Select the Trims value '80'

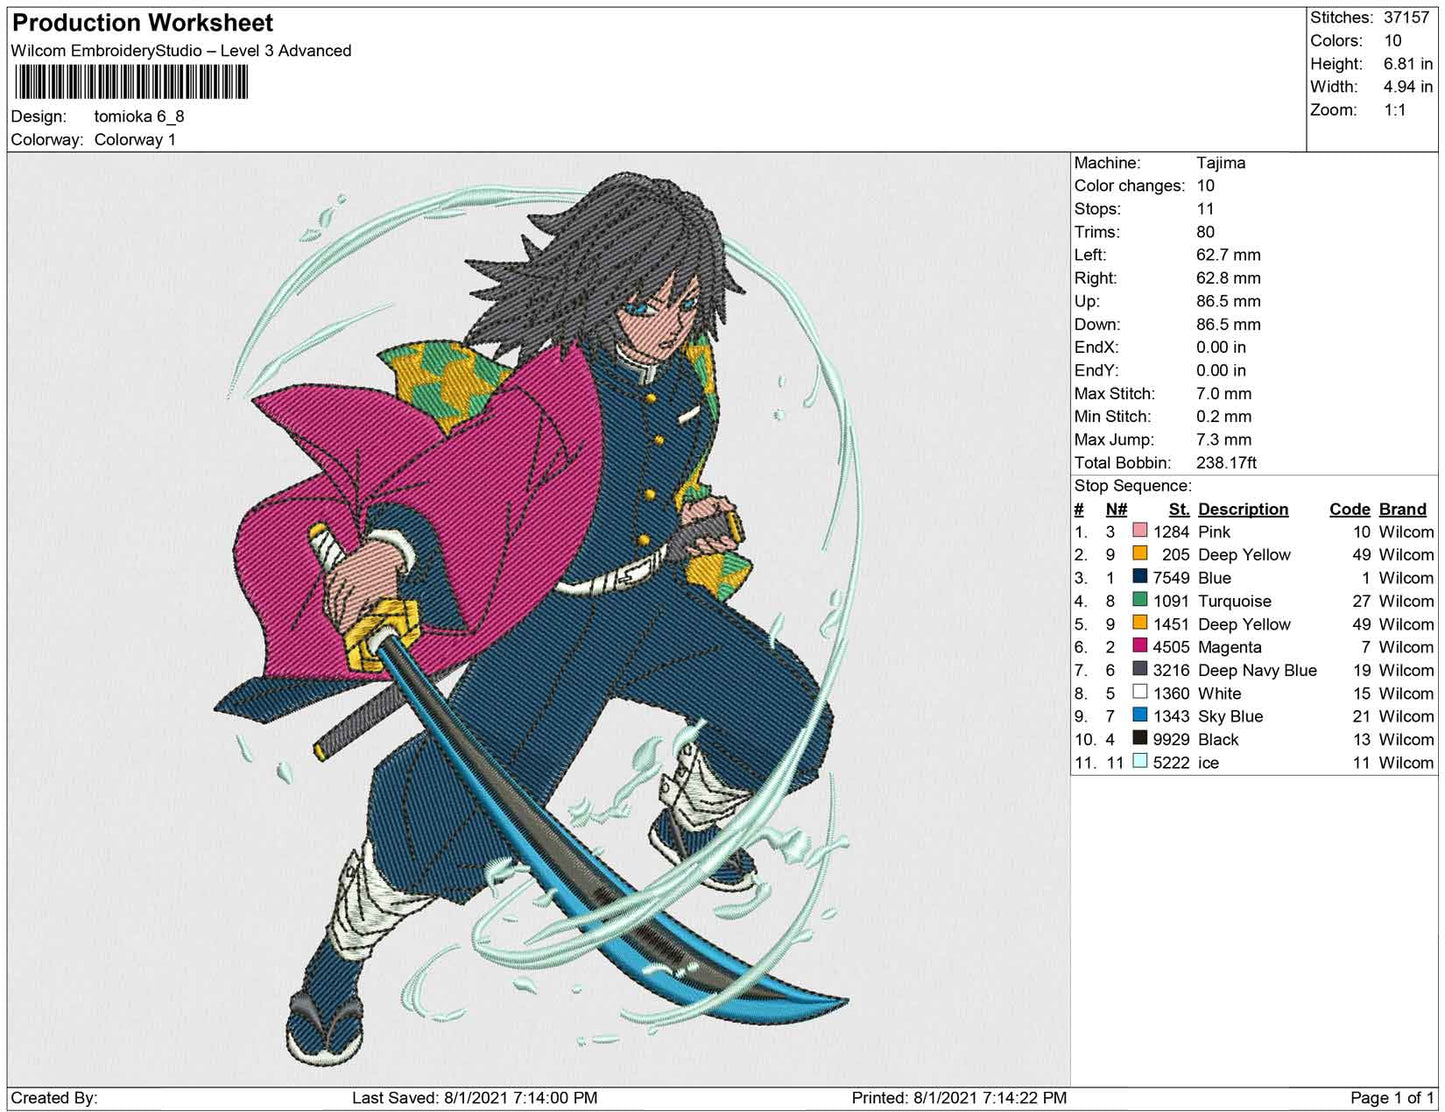point(1206,232)
